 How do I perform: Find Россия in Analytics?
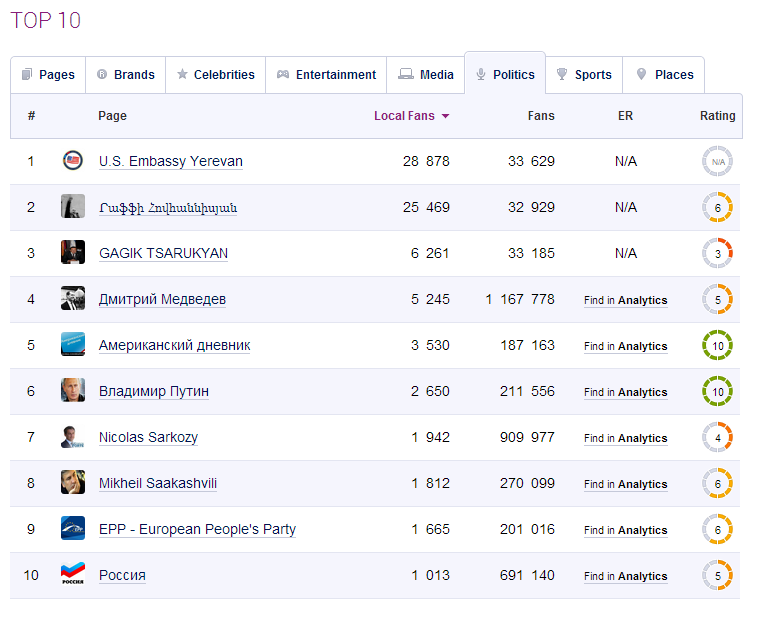626,576
